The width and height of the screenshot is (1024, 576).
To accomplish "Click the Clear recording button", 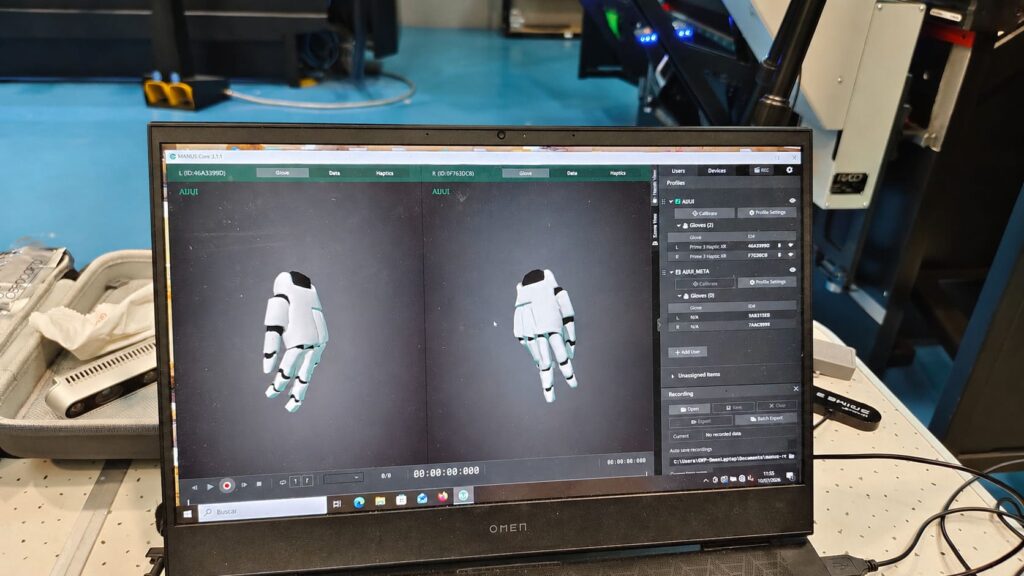I will [776, 406].
